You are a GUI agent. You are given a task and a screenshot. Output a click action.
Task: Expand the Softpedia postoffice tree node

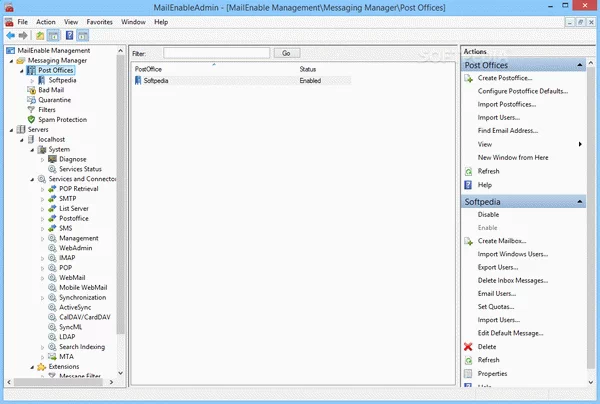pos(32,81)
